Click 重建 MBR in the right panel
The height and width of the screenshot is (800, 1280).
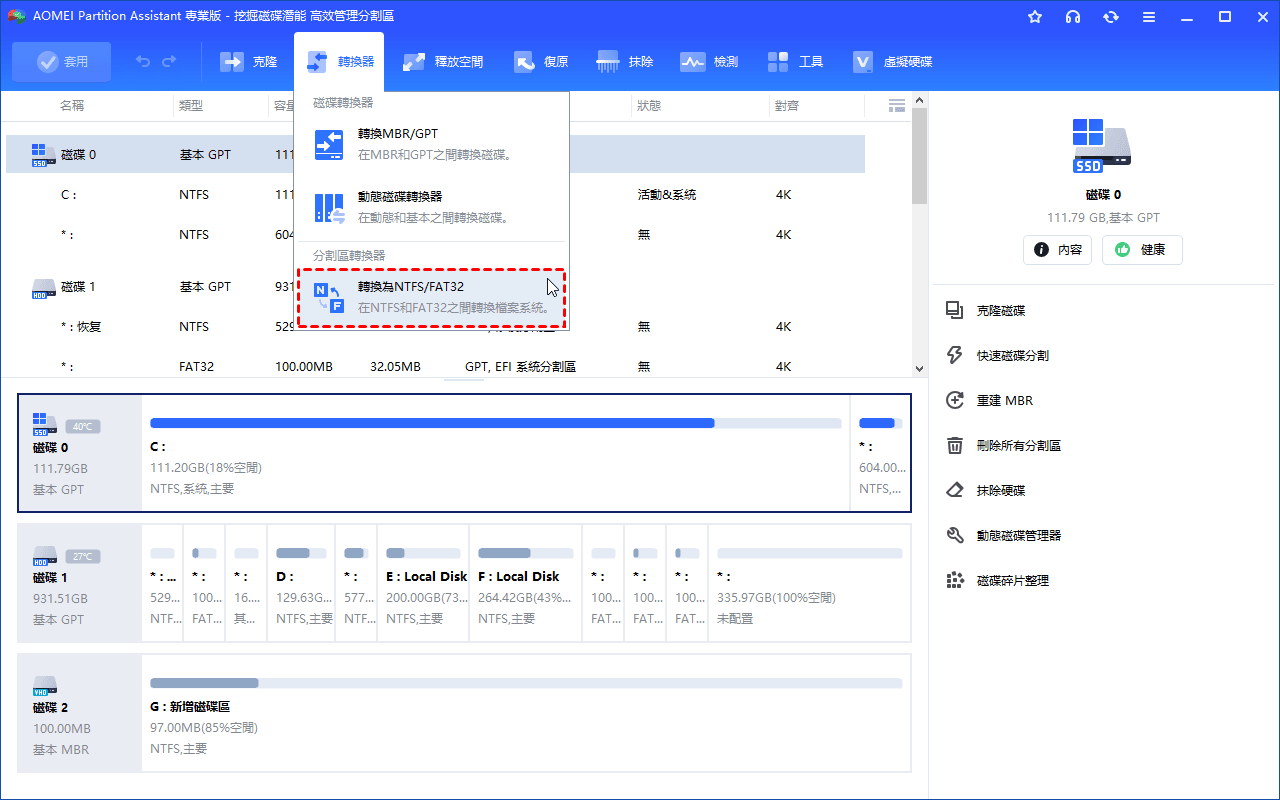click(1004, 400)
